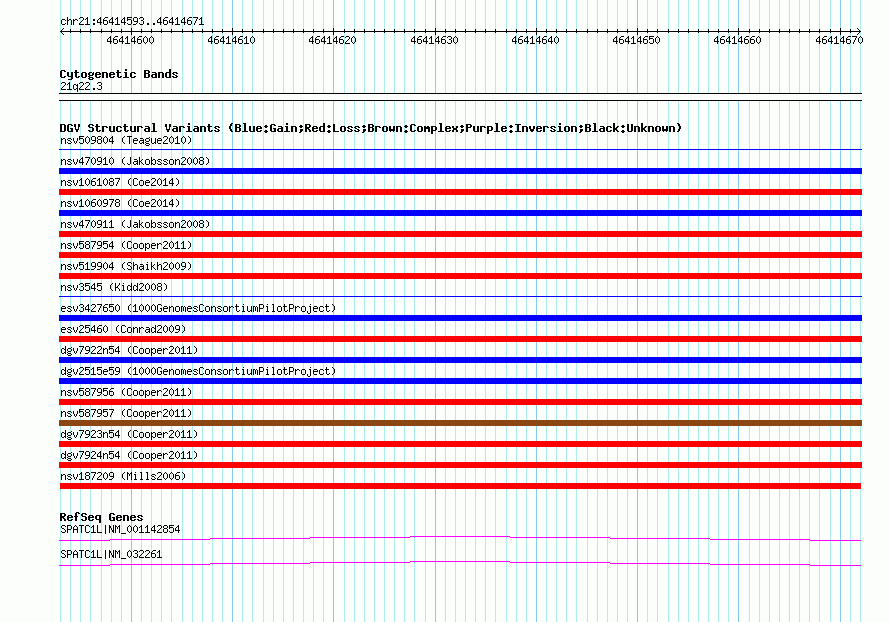This screenshot has width=890, height=622.
Task: Click ruler position 46414620
Action: [332, 40]
